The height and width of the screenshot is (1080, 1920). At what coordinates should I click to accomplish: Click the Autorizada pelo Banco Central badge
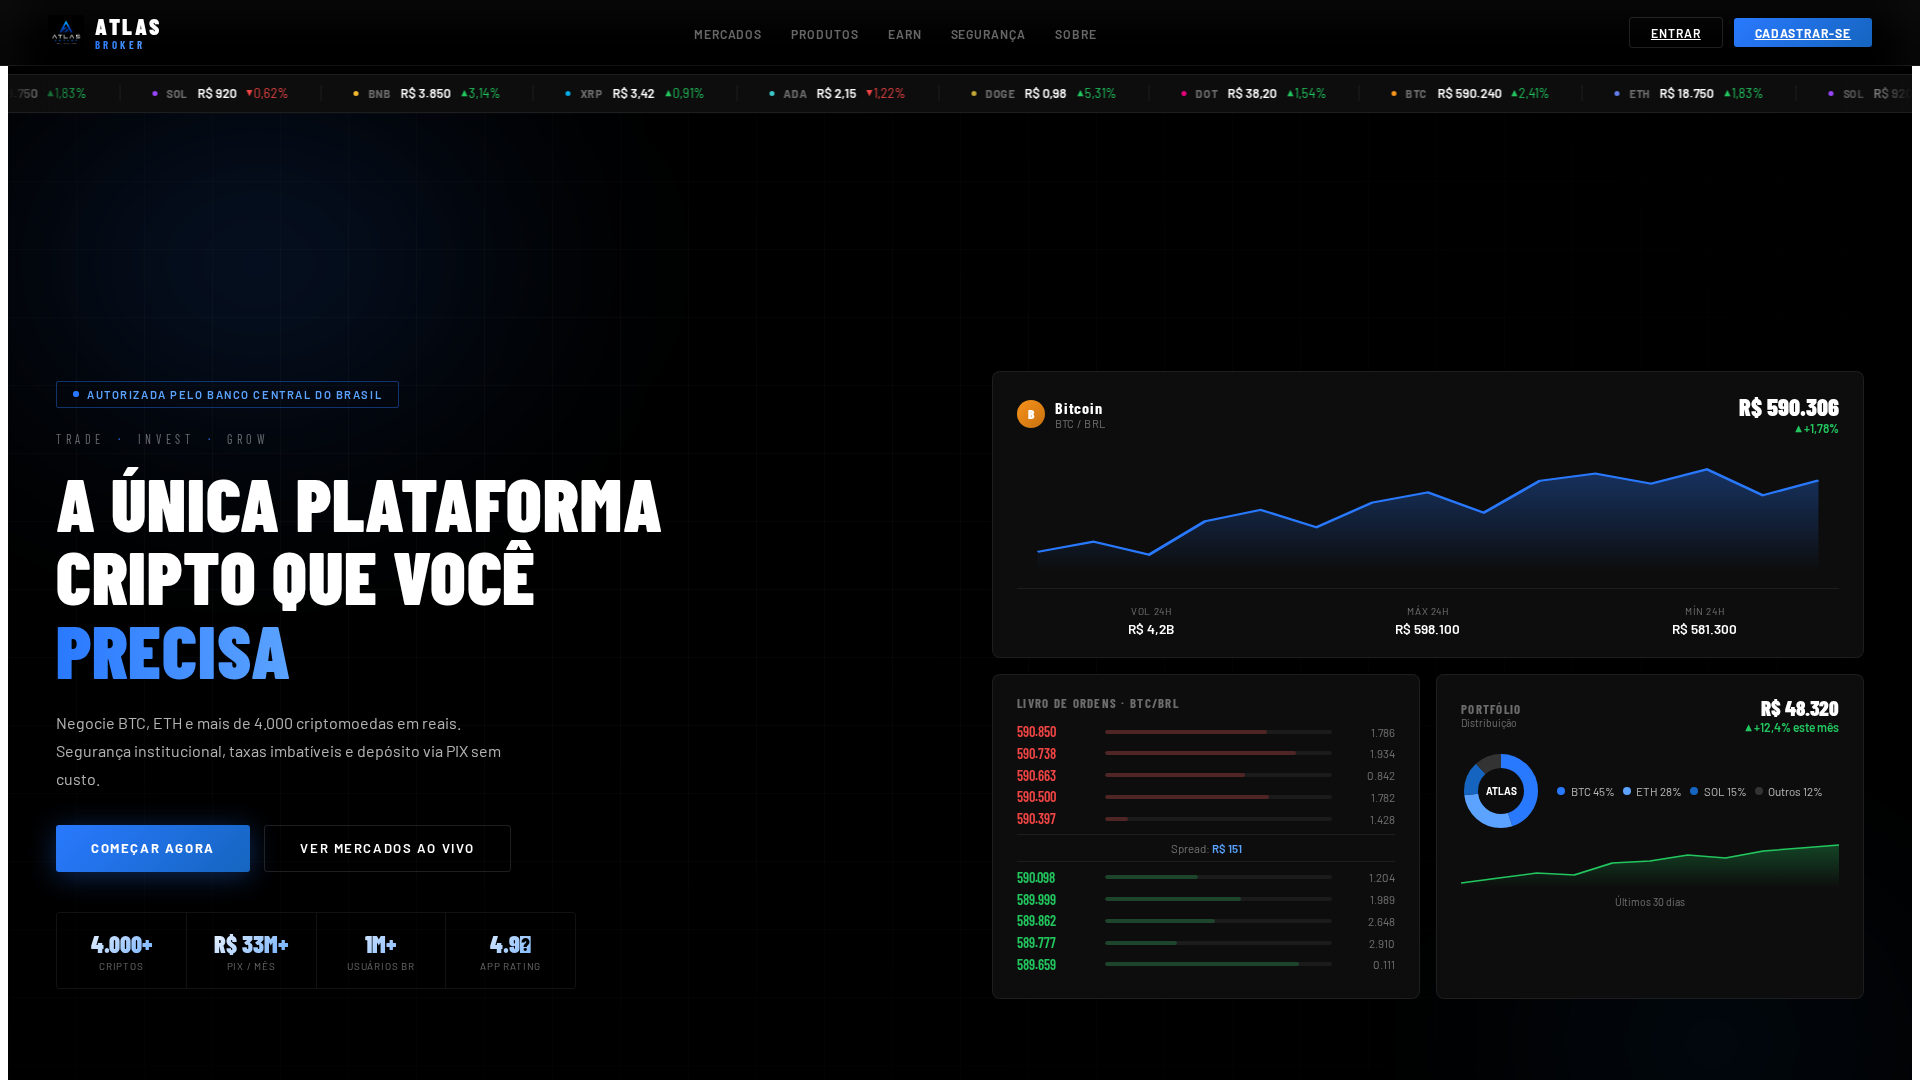pos(227,394)
